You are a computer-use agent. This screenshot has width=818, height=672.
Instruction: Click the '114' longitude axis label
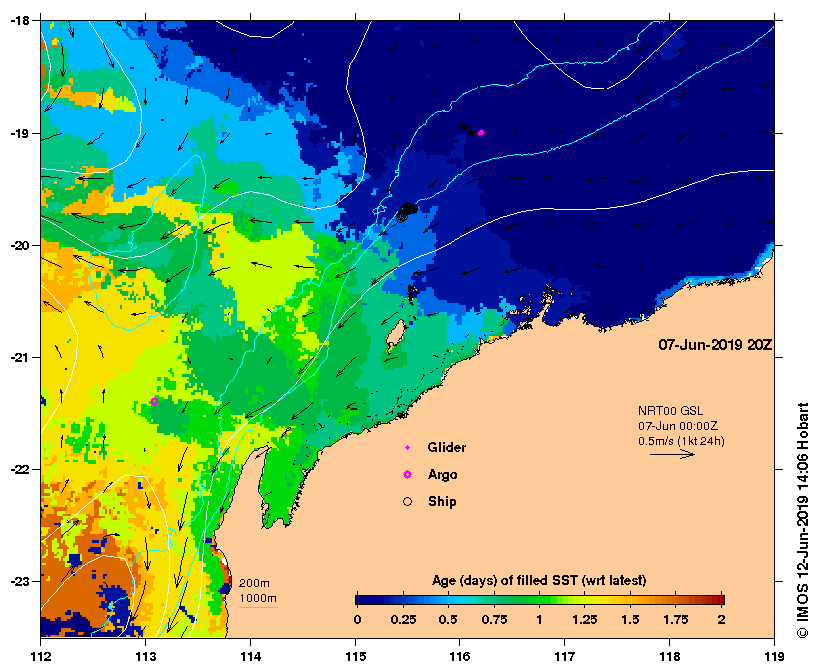click(x=250, y=656)
